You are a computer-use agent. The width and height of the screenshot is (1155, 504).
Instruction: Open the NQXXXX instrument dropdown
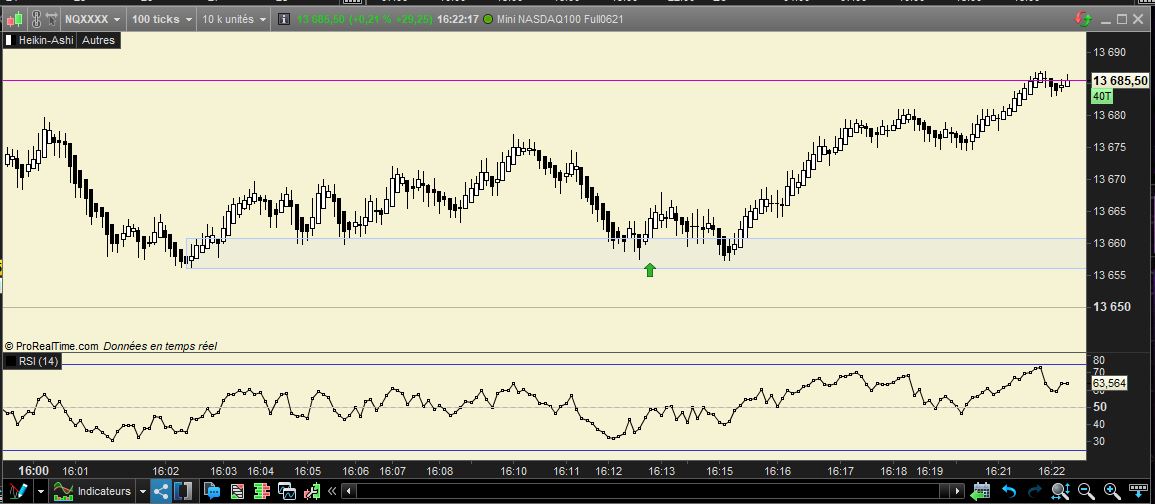pos(94,19)
